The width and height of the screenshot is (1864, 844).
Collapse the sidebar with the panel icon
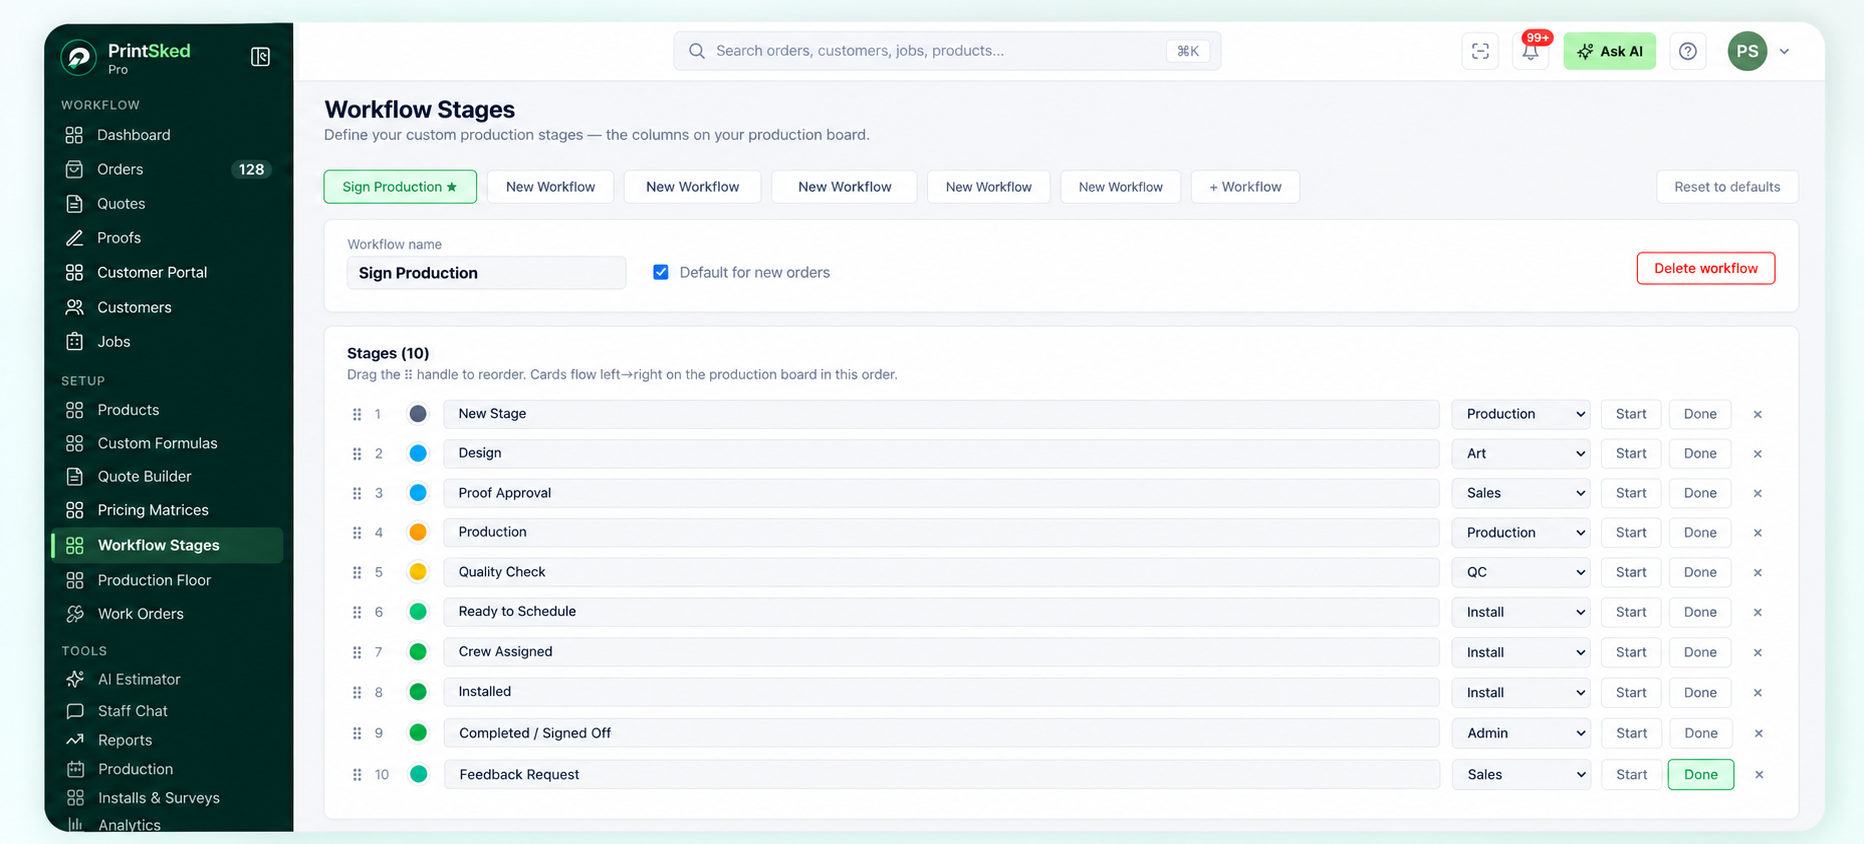(260, 57)
